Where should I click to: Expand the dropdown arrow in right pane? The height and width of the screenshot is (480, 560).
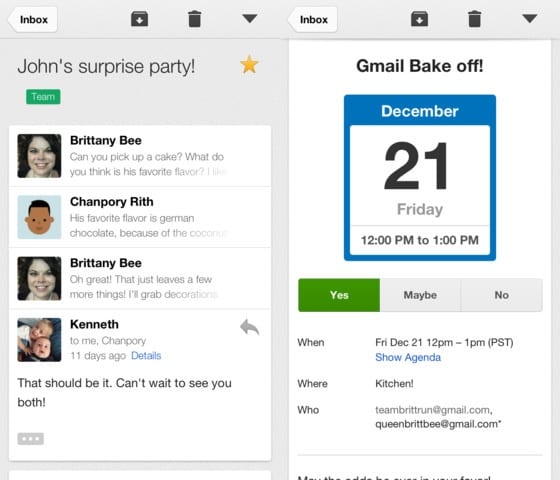click(x=530, y=19)
